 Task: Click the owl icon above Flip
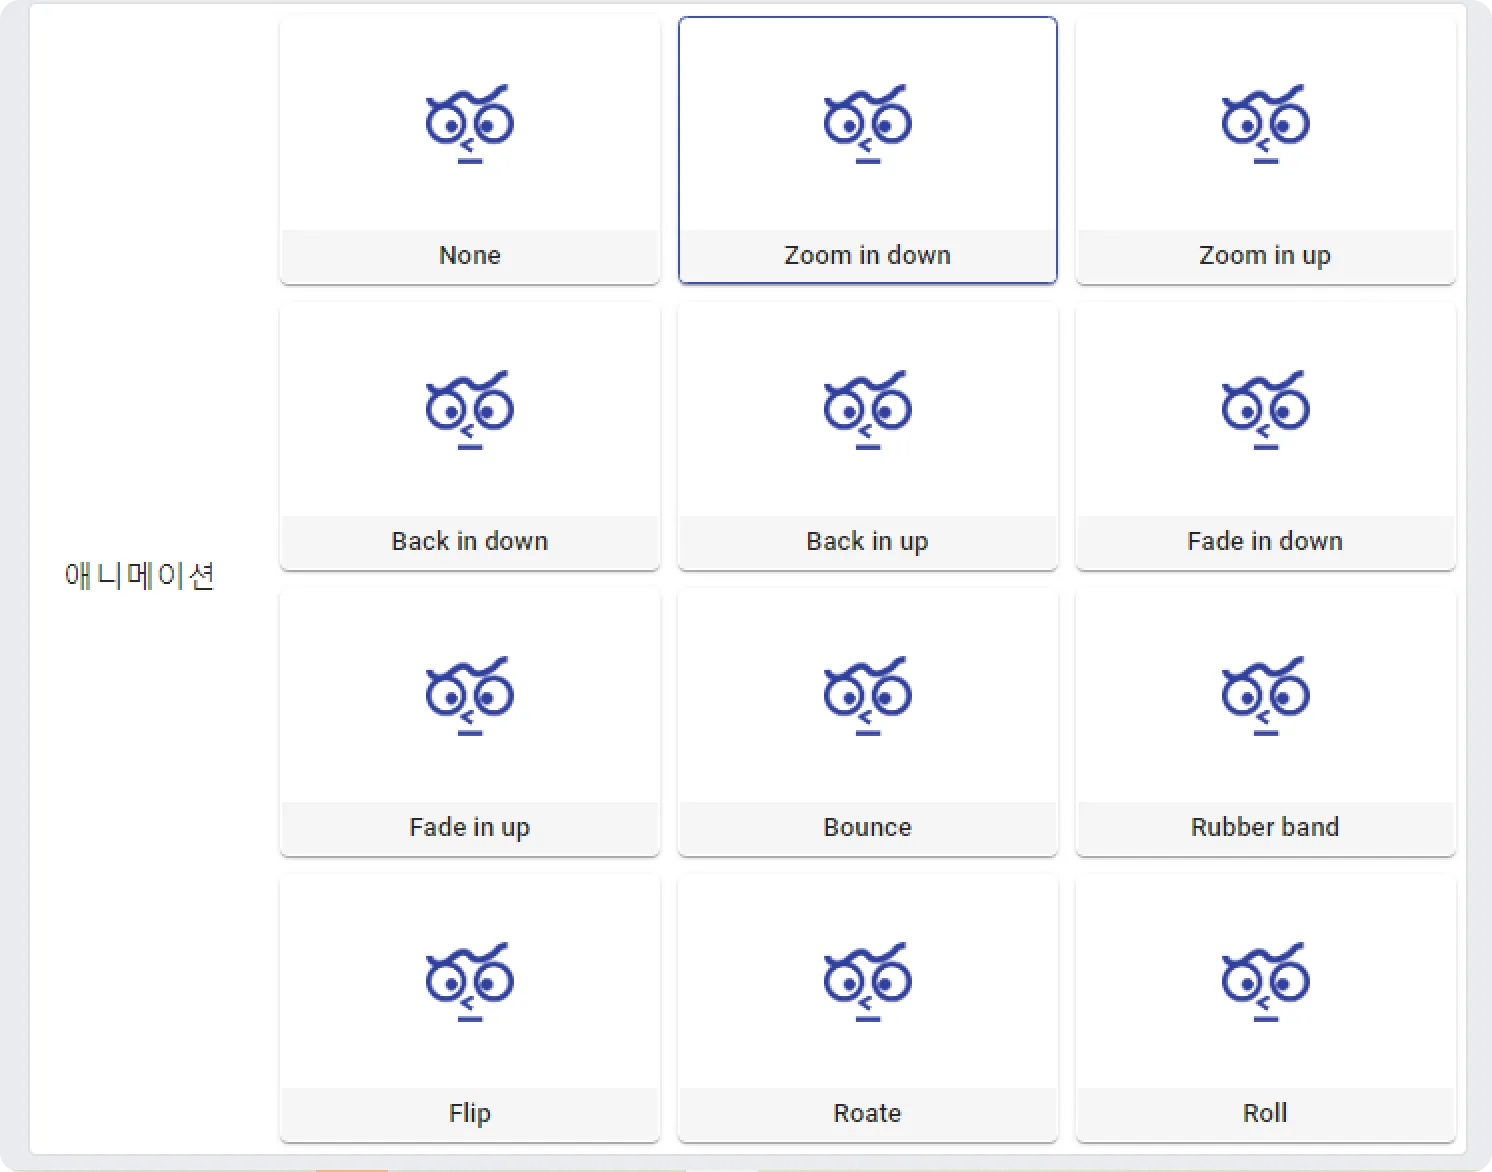[469, 982]
